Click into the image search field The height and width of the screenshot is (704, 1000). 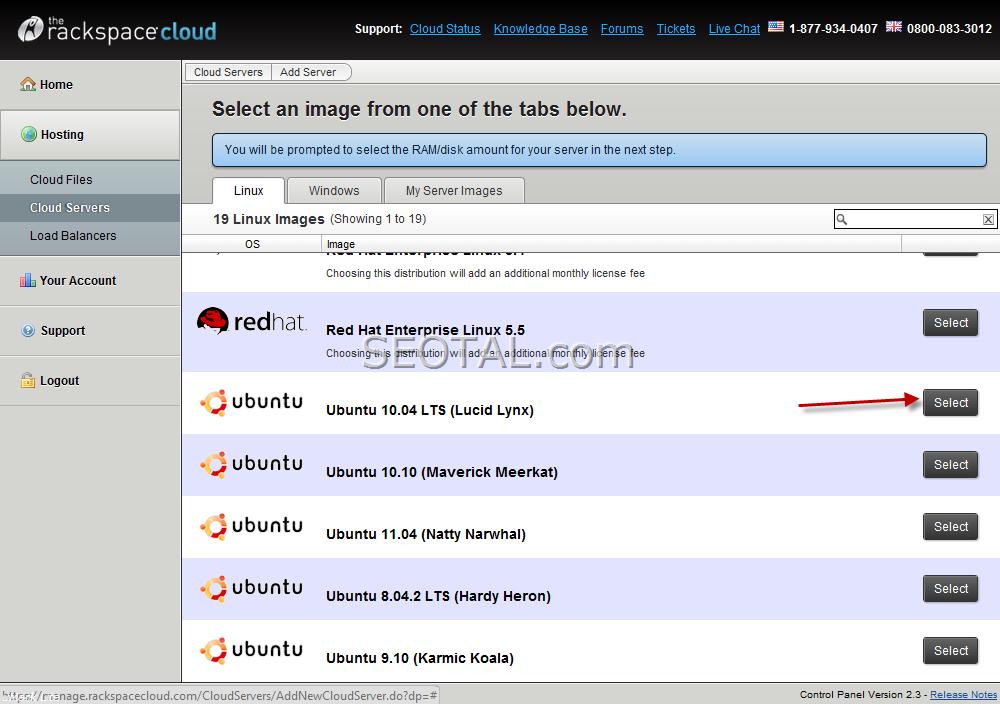coord(915,219)
